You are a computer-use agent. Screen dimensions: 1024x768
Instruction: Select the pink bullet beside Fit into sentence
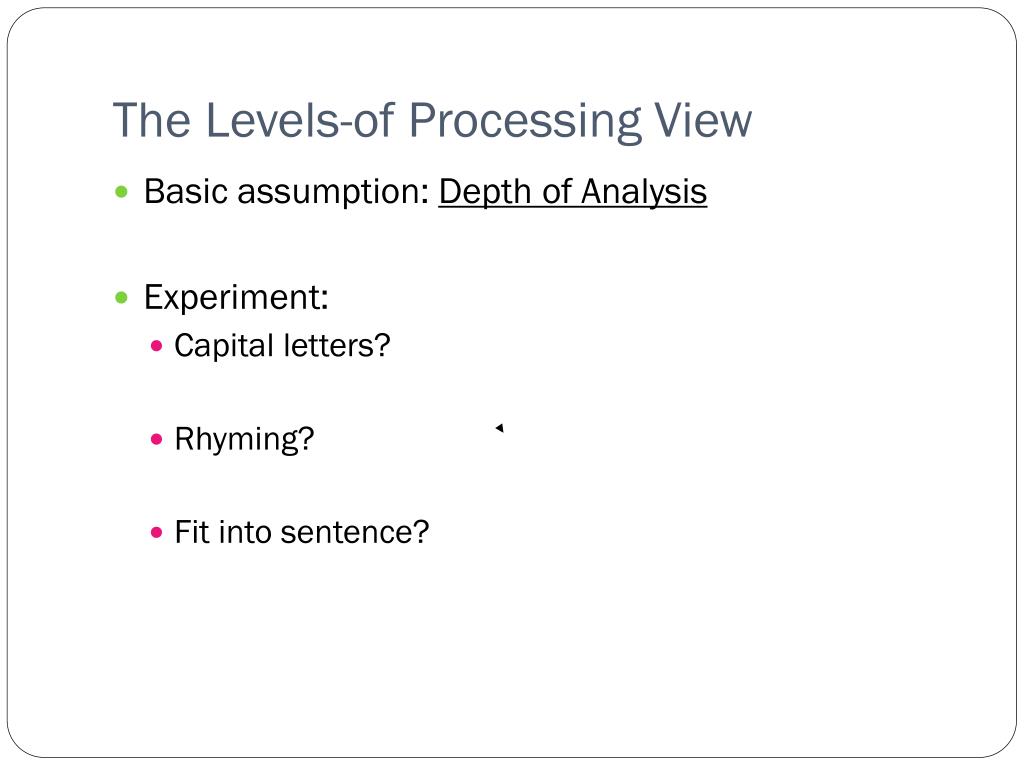[x=156, y=532]
